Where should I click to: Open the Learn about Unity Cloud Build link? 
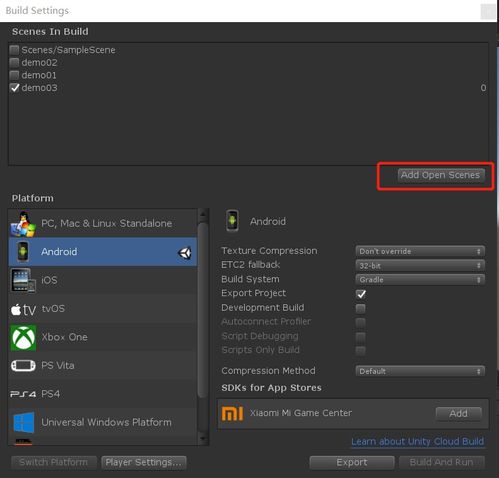[x=417, y=442]
